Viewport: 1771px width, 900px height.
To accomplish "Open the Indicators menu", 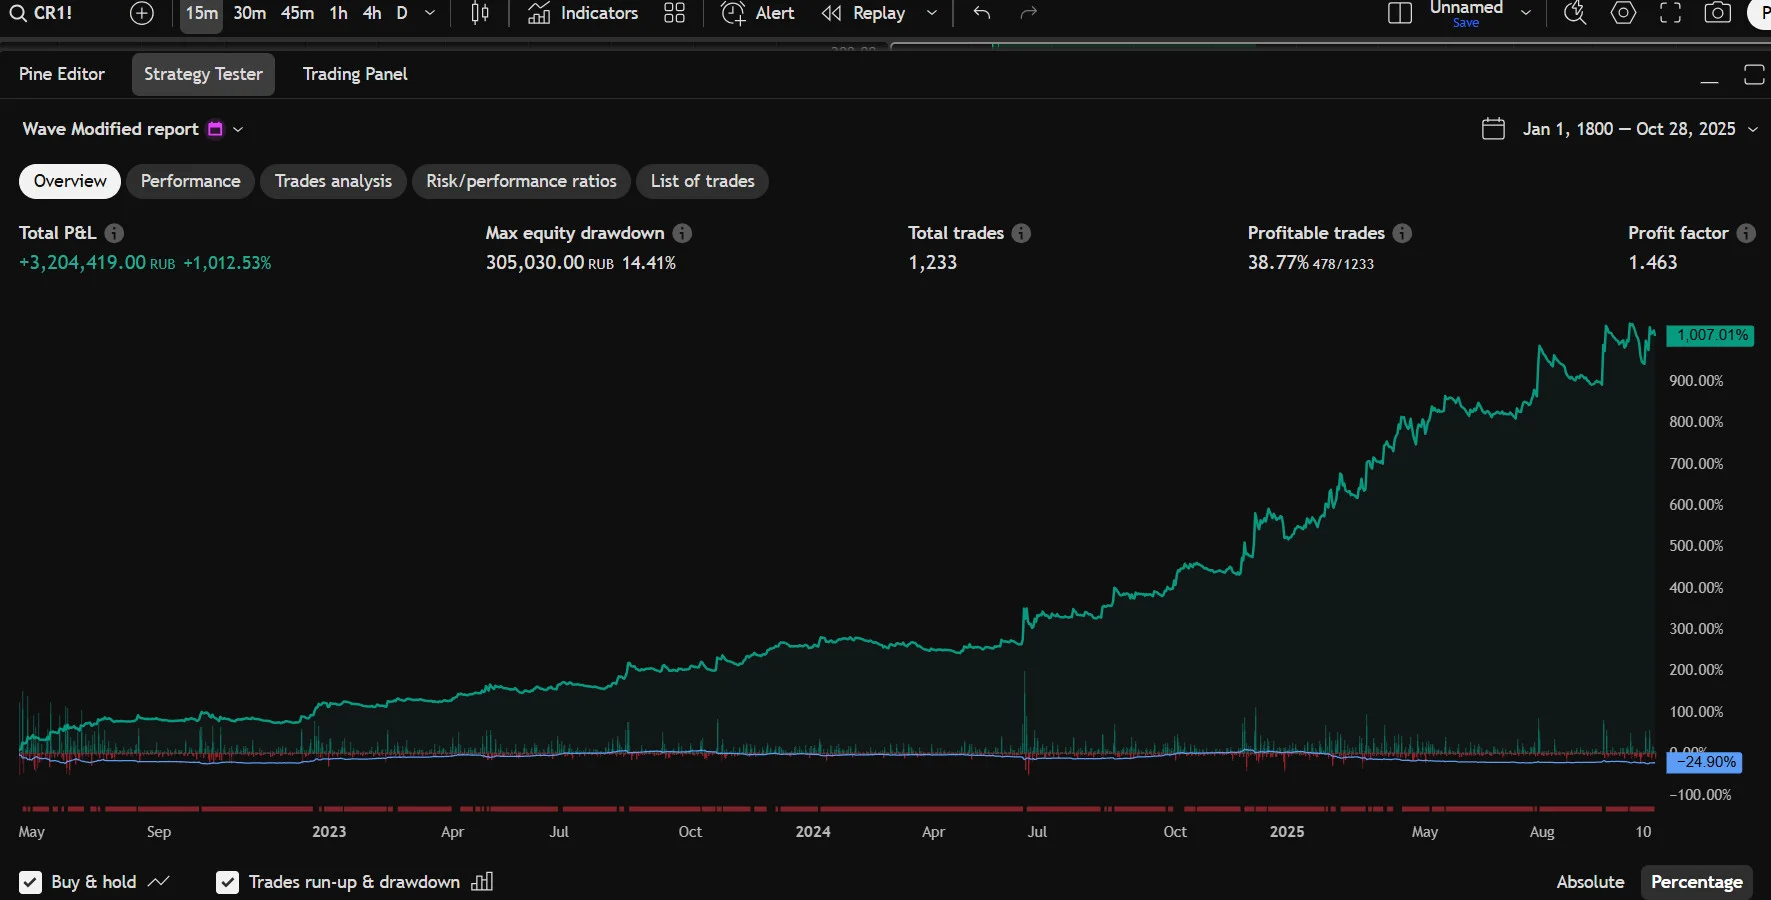I will 583,13.
